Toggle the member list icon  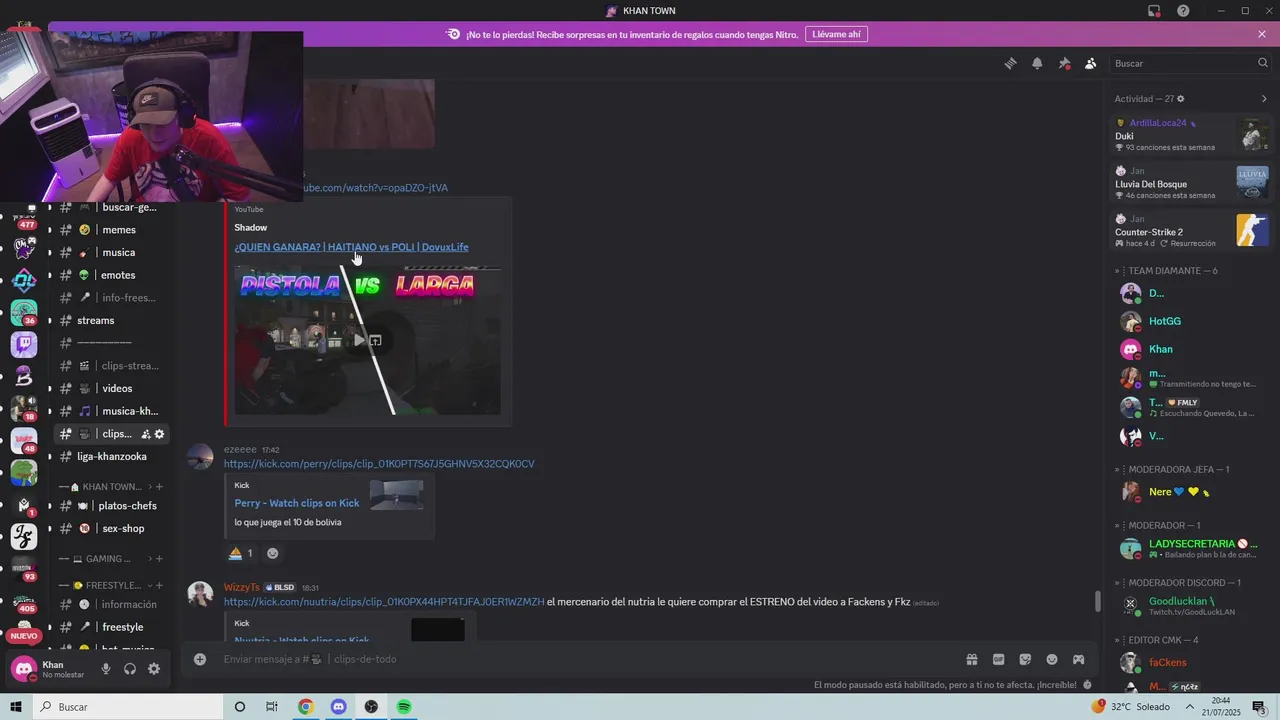coord(1090,63)
